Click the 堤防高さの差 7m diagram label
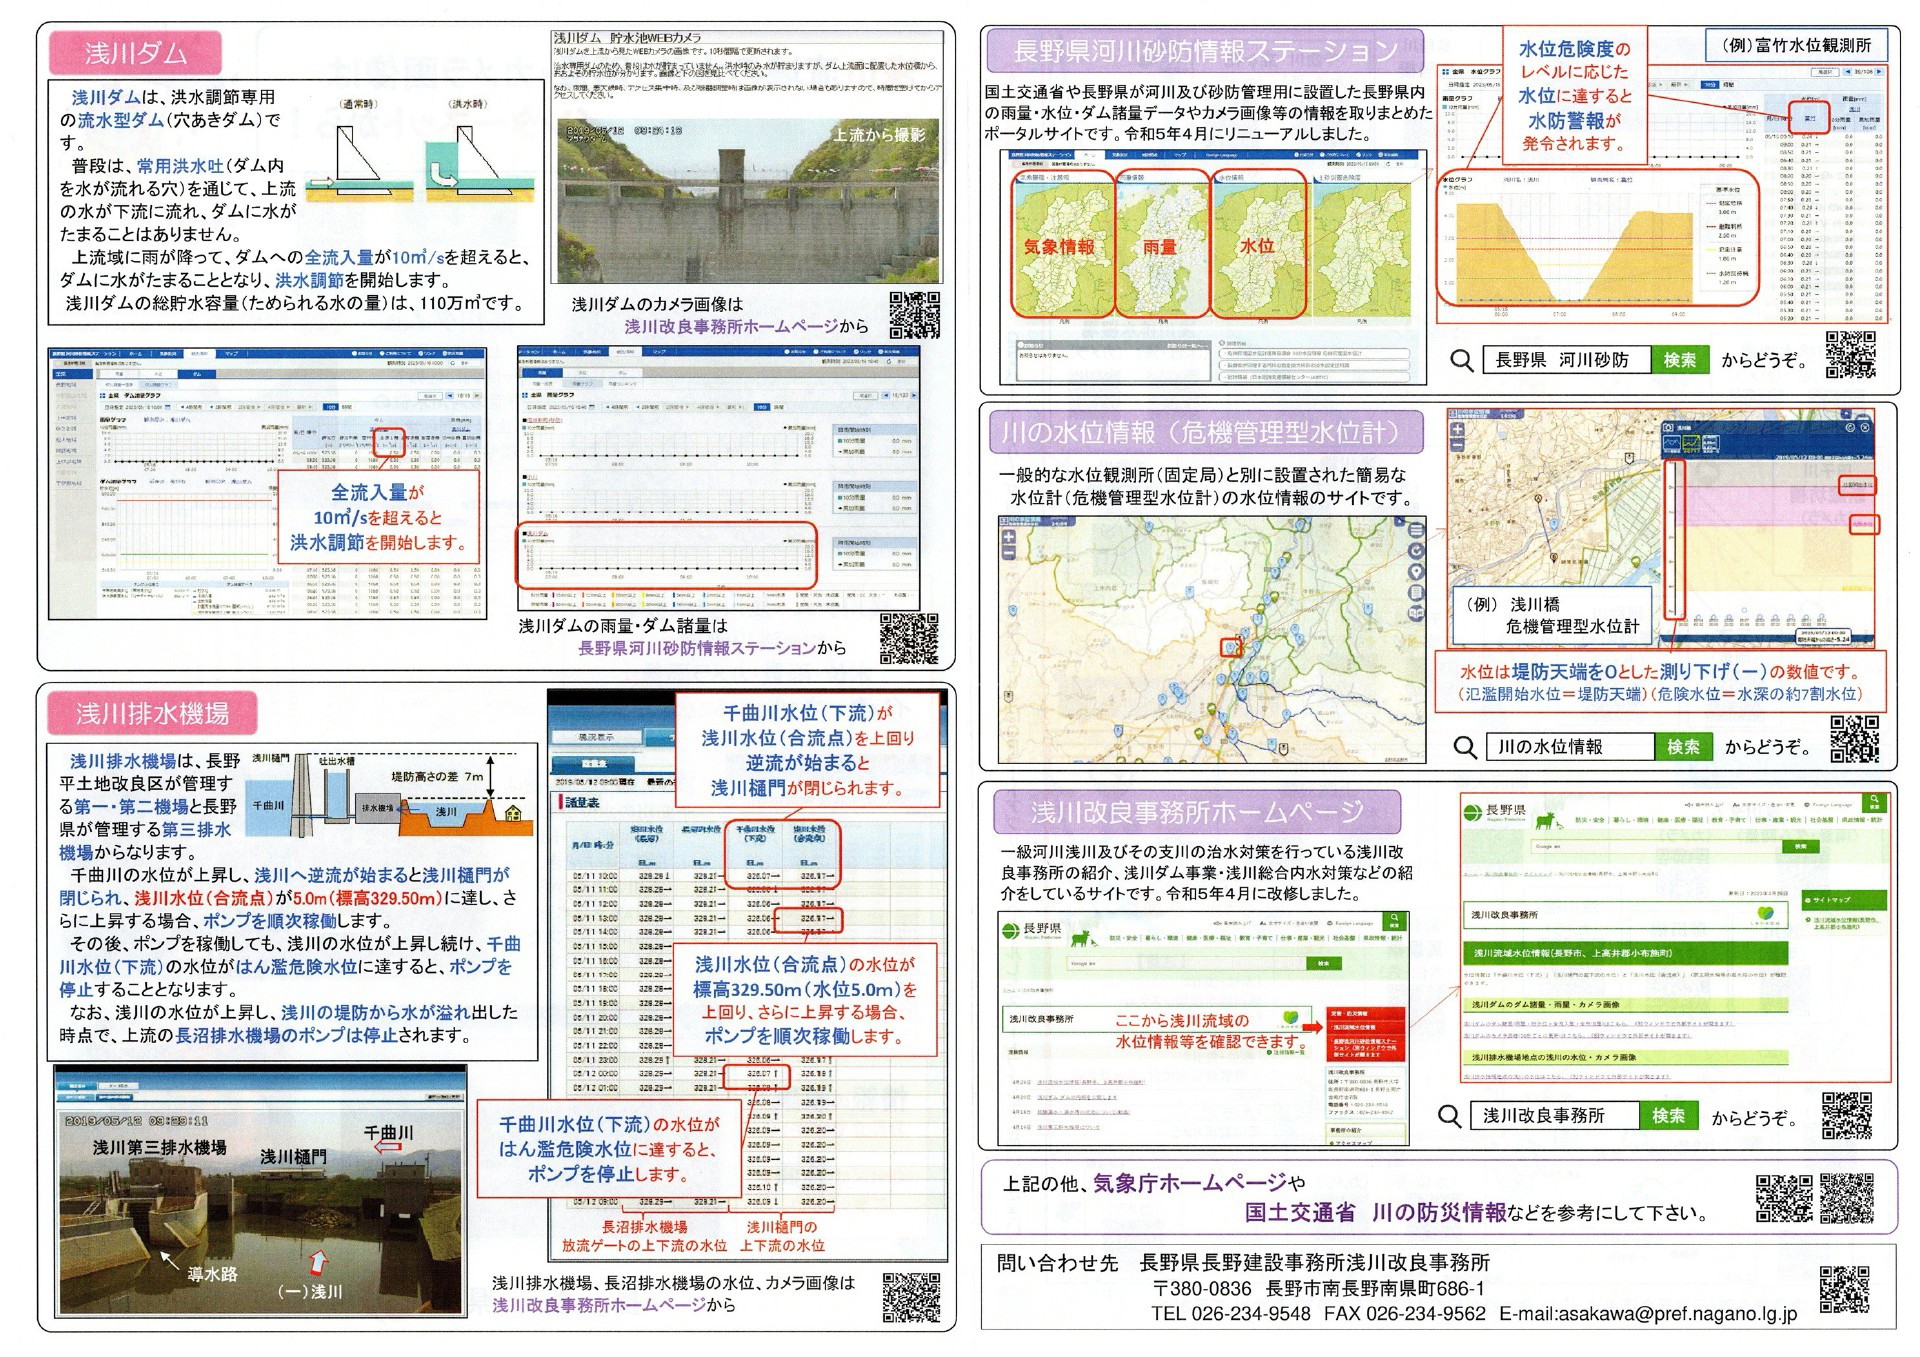Image resolution: width=1920 pixels, height=1357 pixels. (437, 776)
